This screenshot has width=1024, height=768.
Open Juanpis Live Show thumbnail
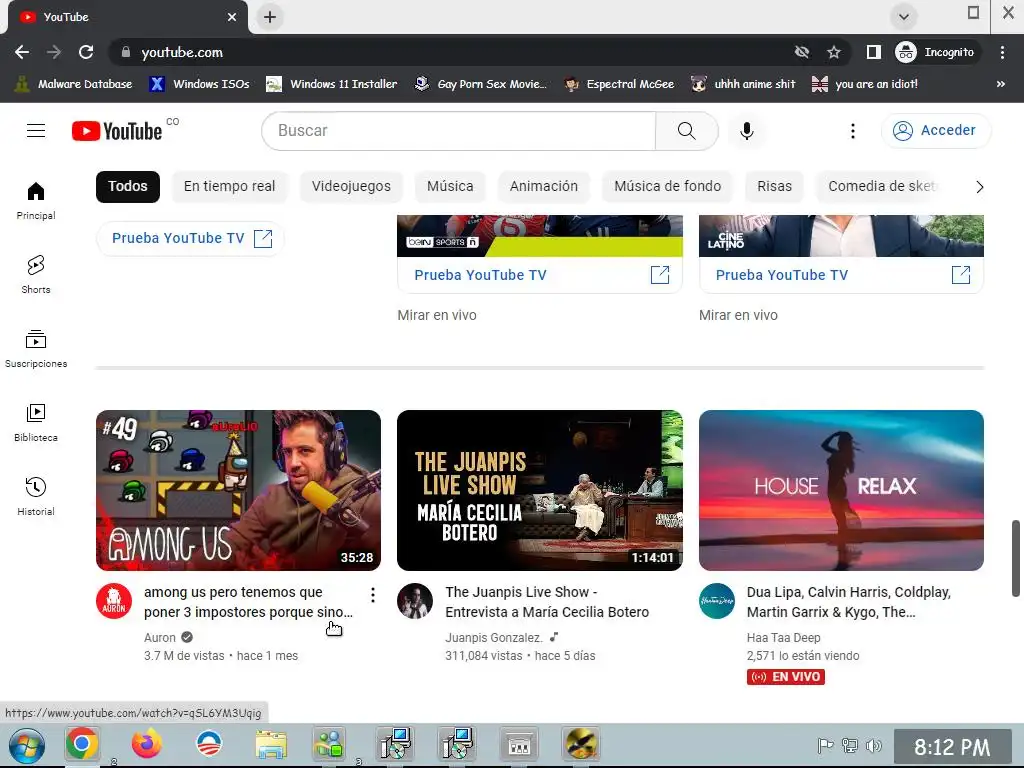[540, 490]
